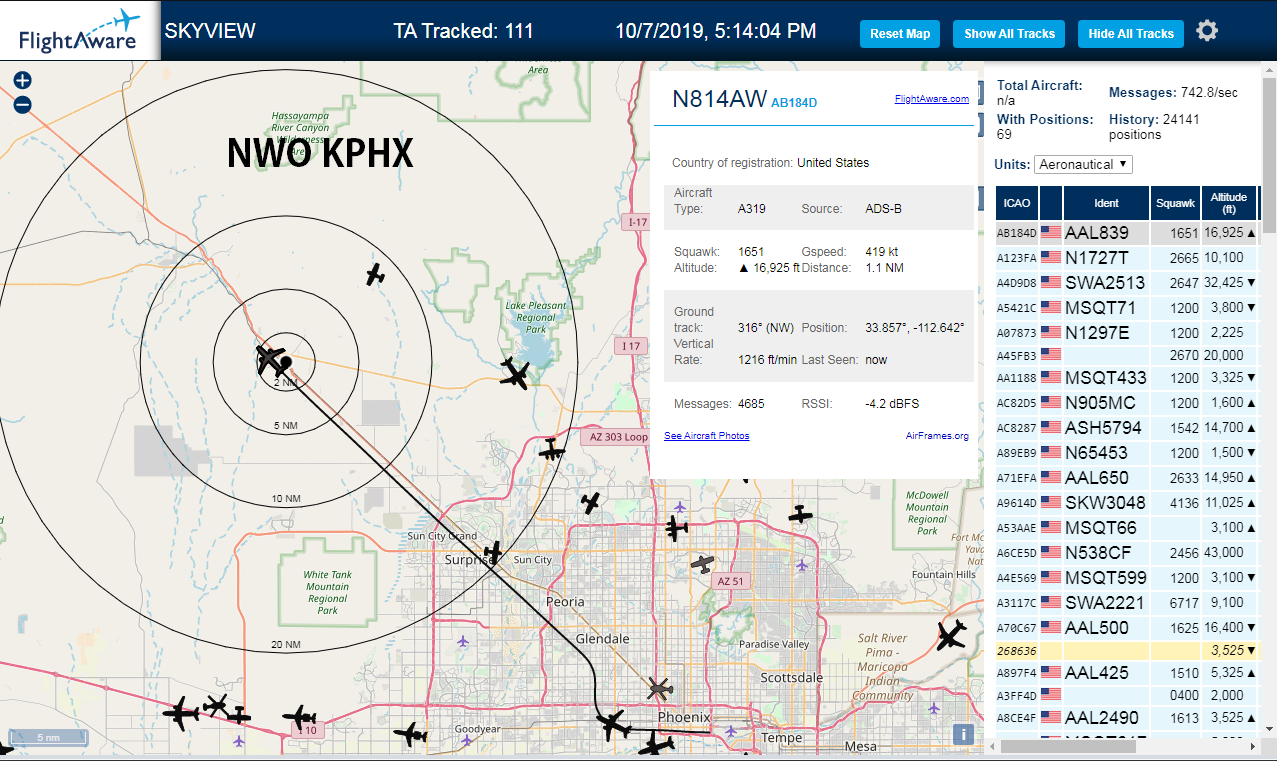The width and height of the screenshot is (1277, 761).
Task: Select the N905MC row
Action: coord(1127,402)
